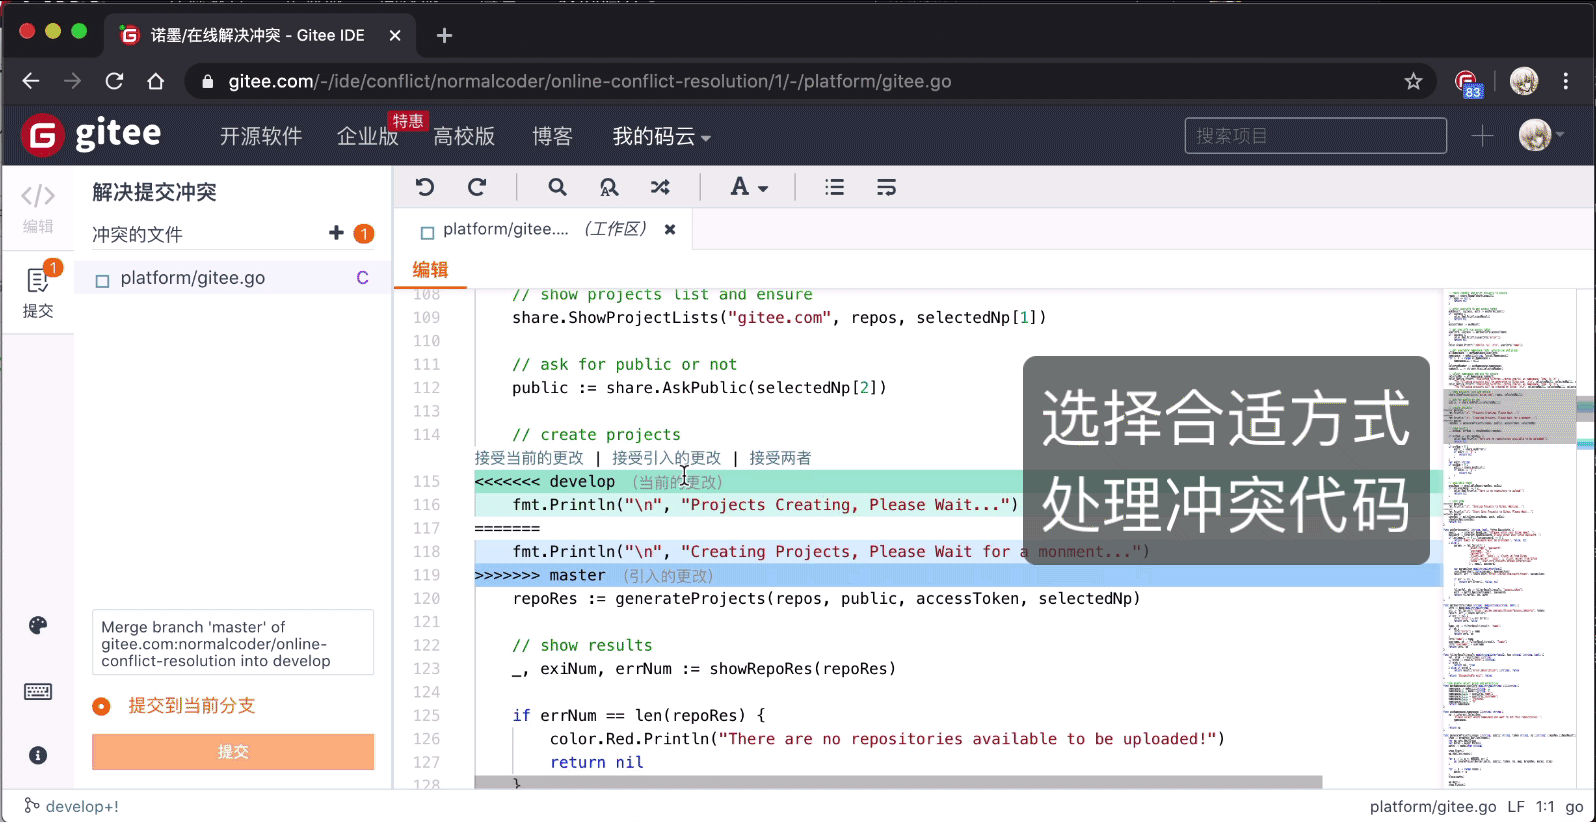
Task: Click the conflict status 'C' marker
Action: point(362,278)
